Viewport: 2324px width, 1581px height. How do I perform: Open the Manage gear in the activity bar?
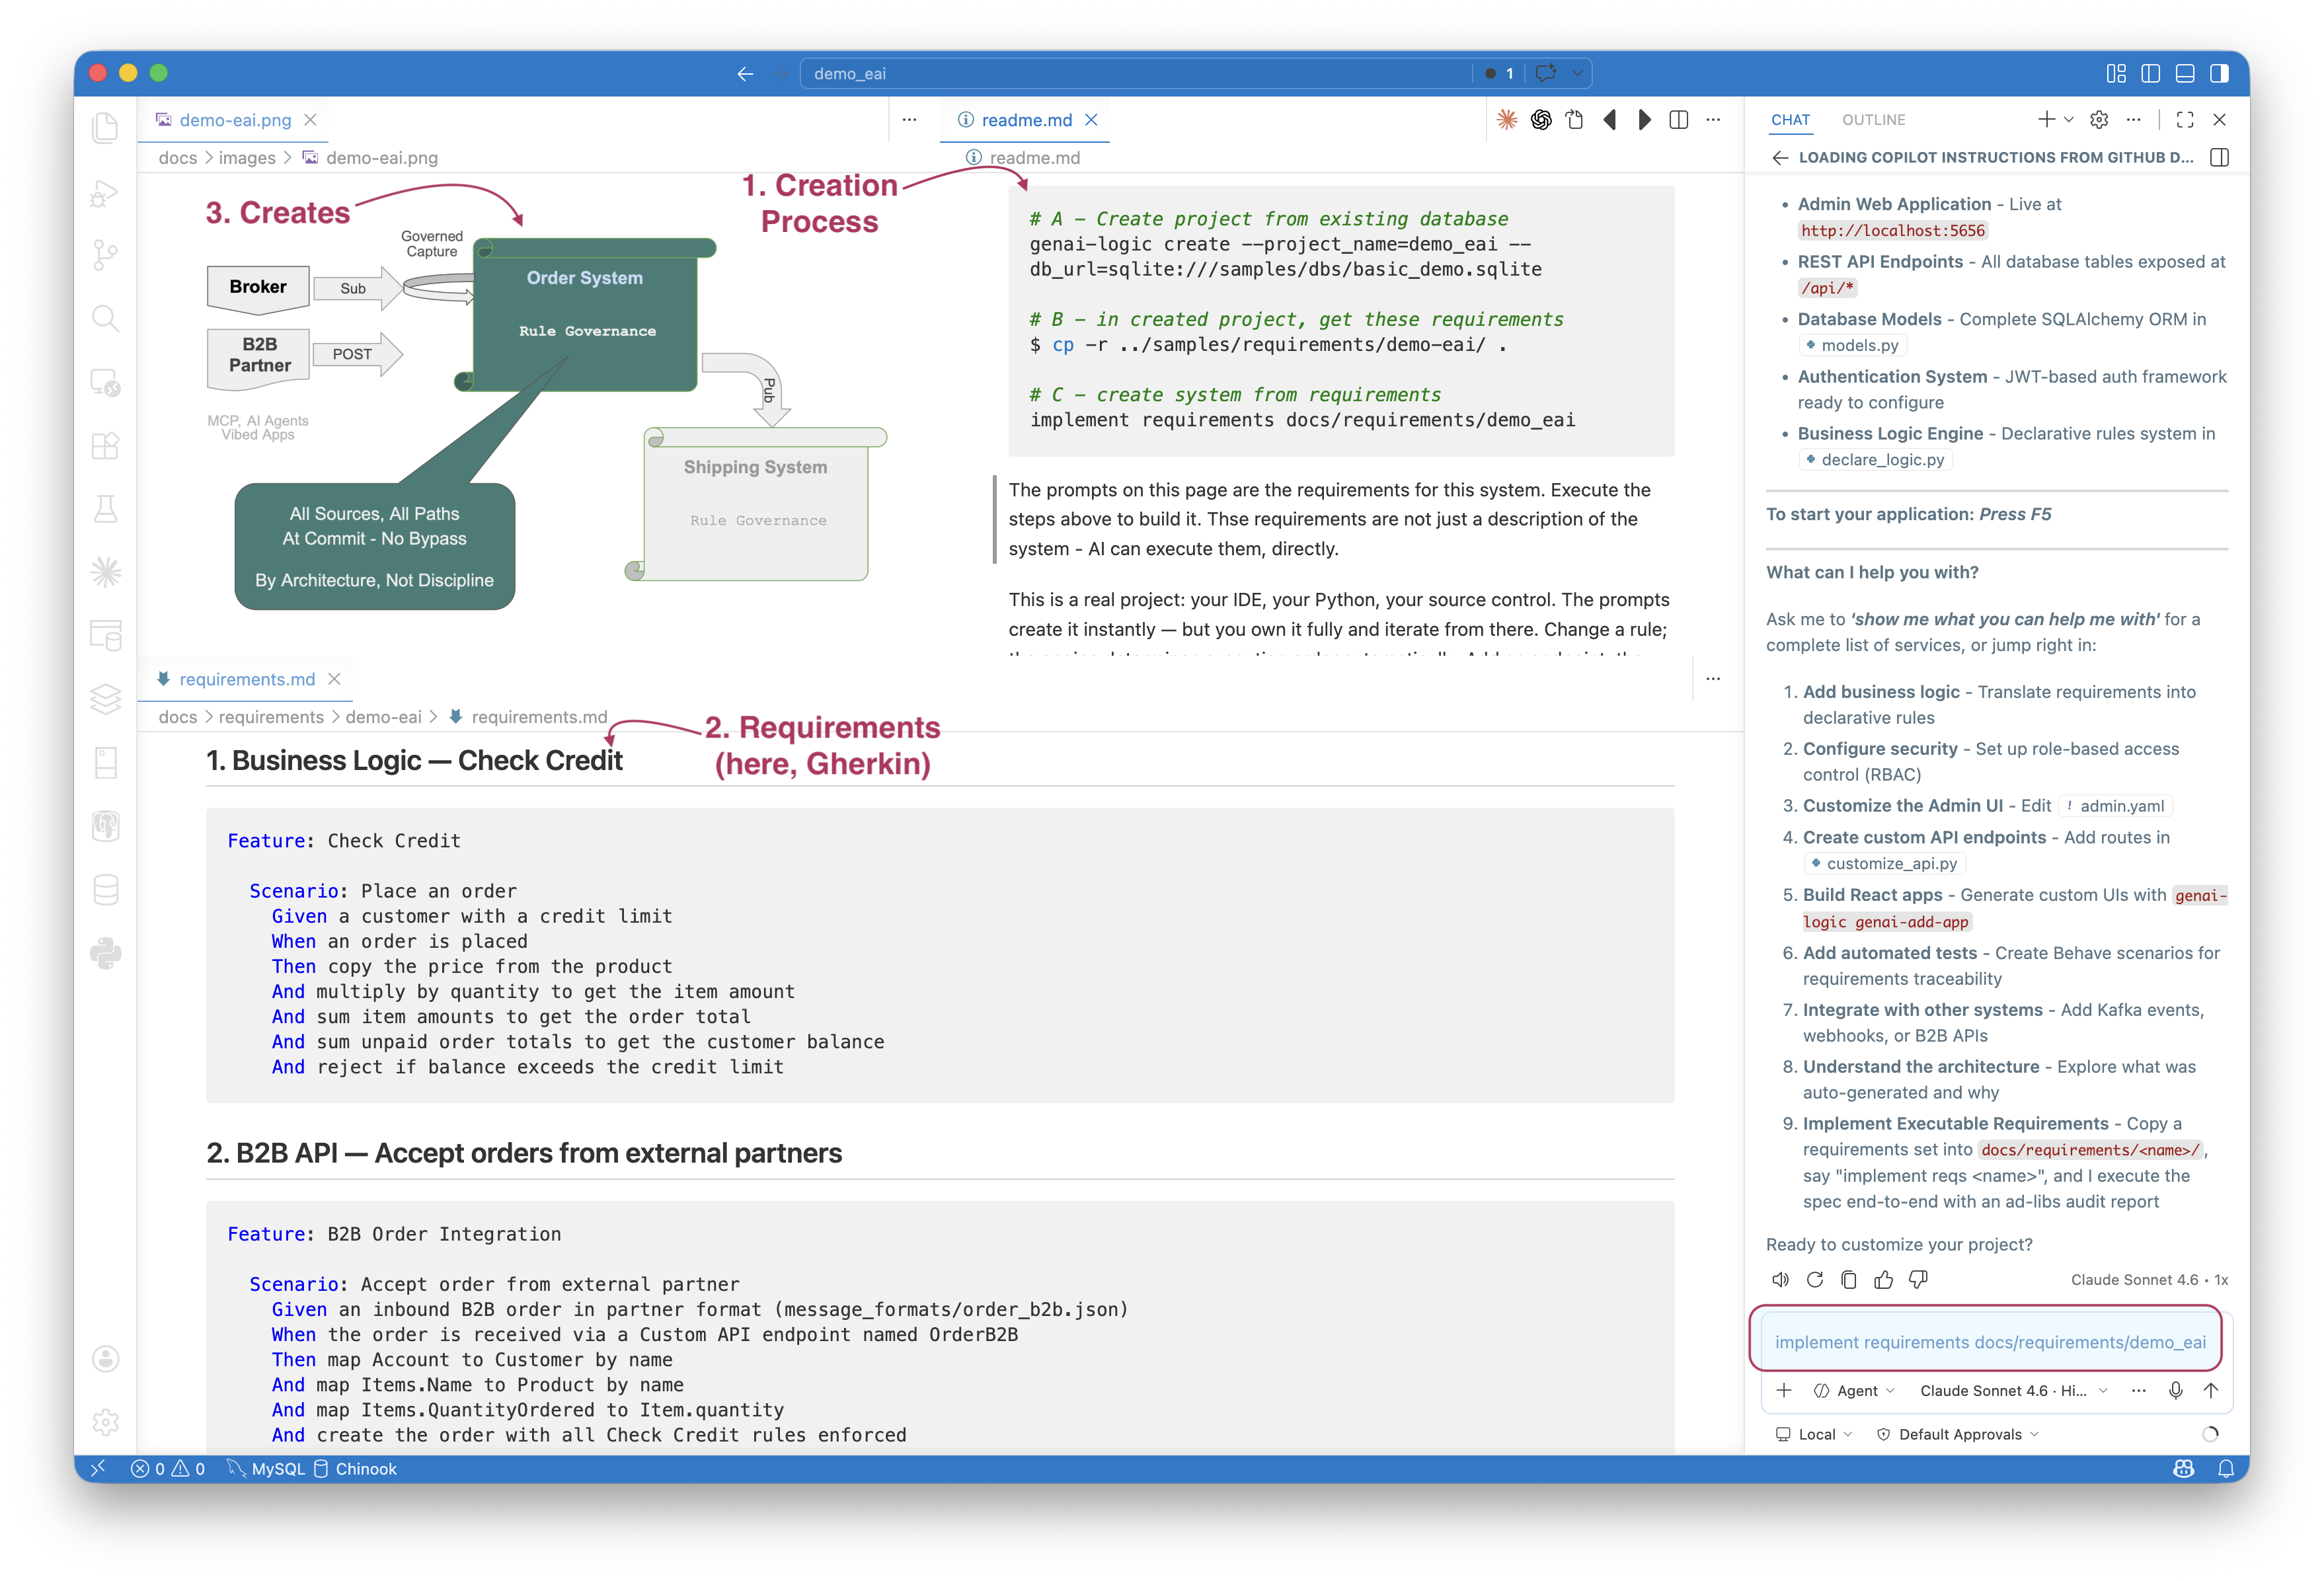tap(105, 1422)
